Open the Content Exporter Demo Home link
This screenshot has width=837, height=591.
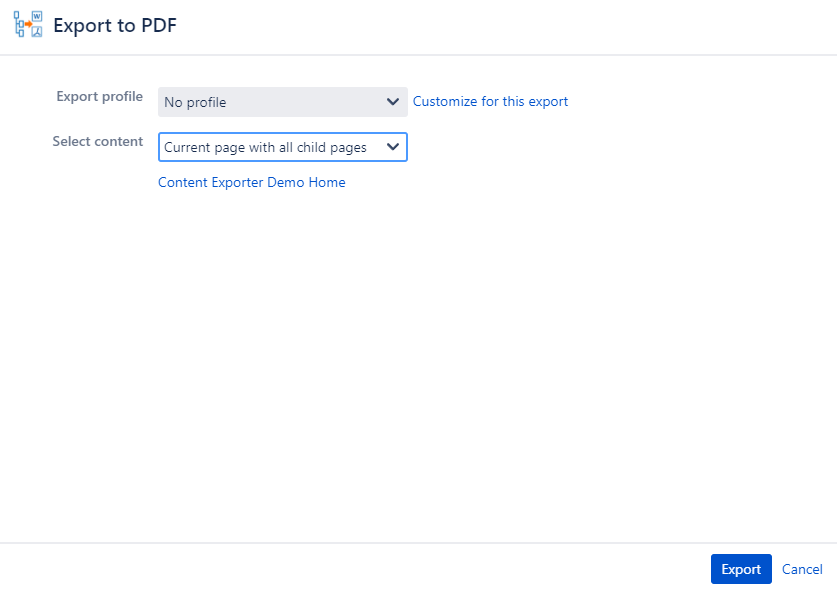(x=251, y=182)
